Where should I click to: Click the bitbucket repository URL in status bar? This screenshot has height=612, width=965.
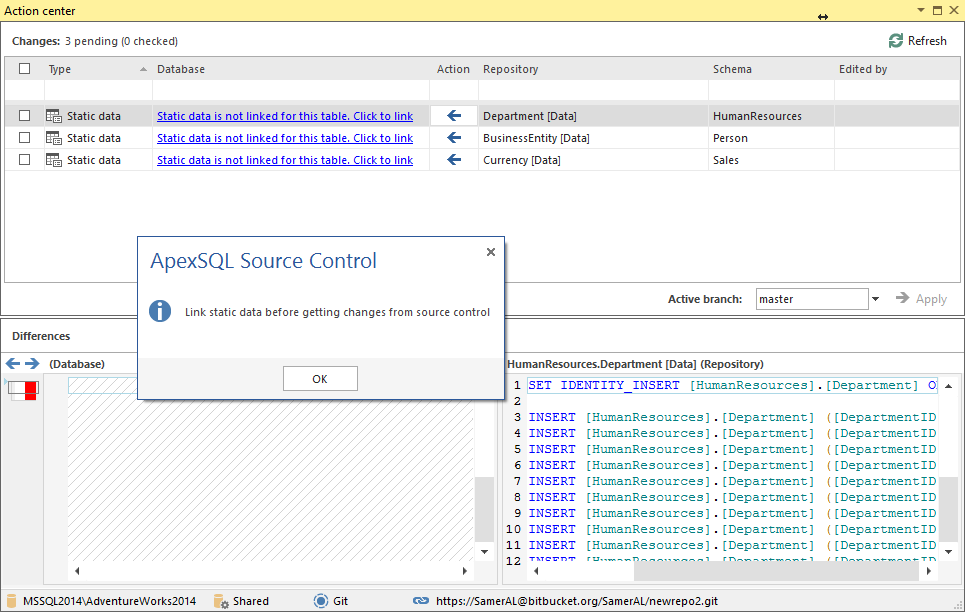[577, 601]
